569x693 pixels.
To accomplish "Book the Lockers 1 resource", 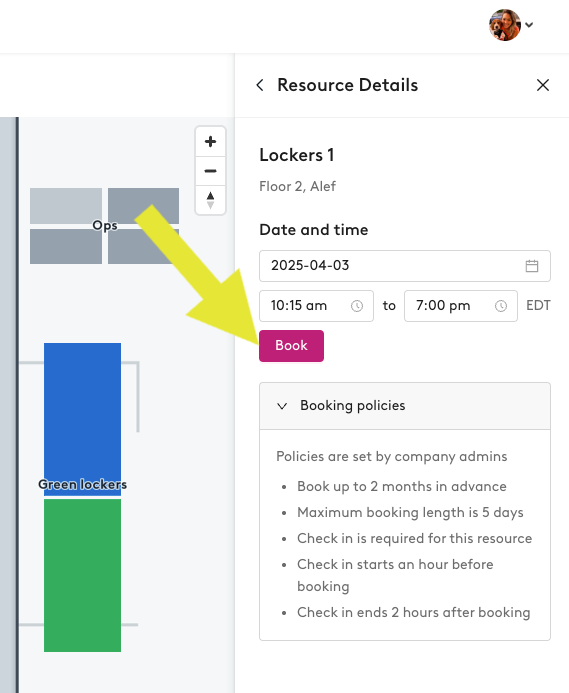I will click(x=291, y=346).
